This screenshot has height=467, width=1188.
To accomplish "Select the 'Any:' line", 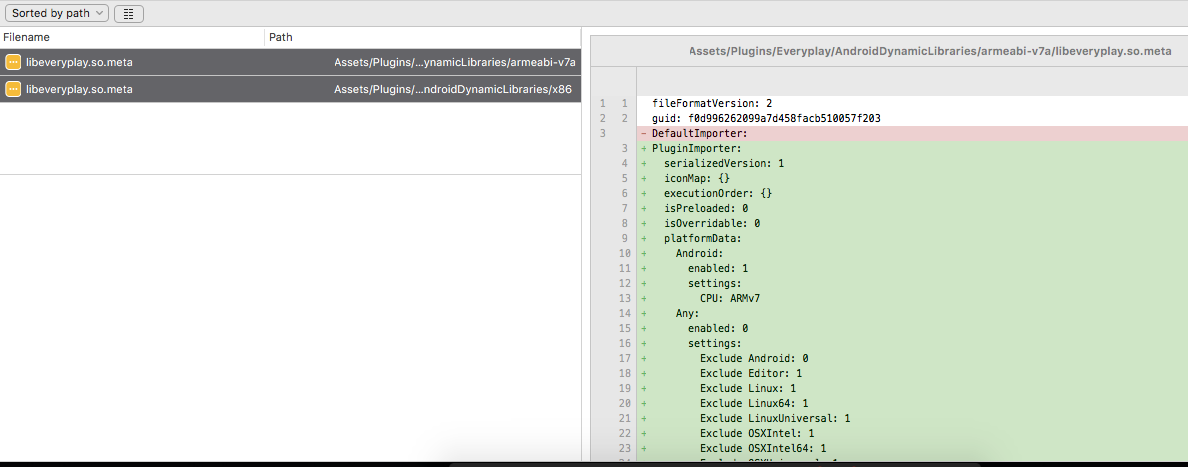I will point(912,313).
